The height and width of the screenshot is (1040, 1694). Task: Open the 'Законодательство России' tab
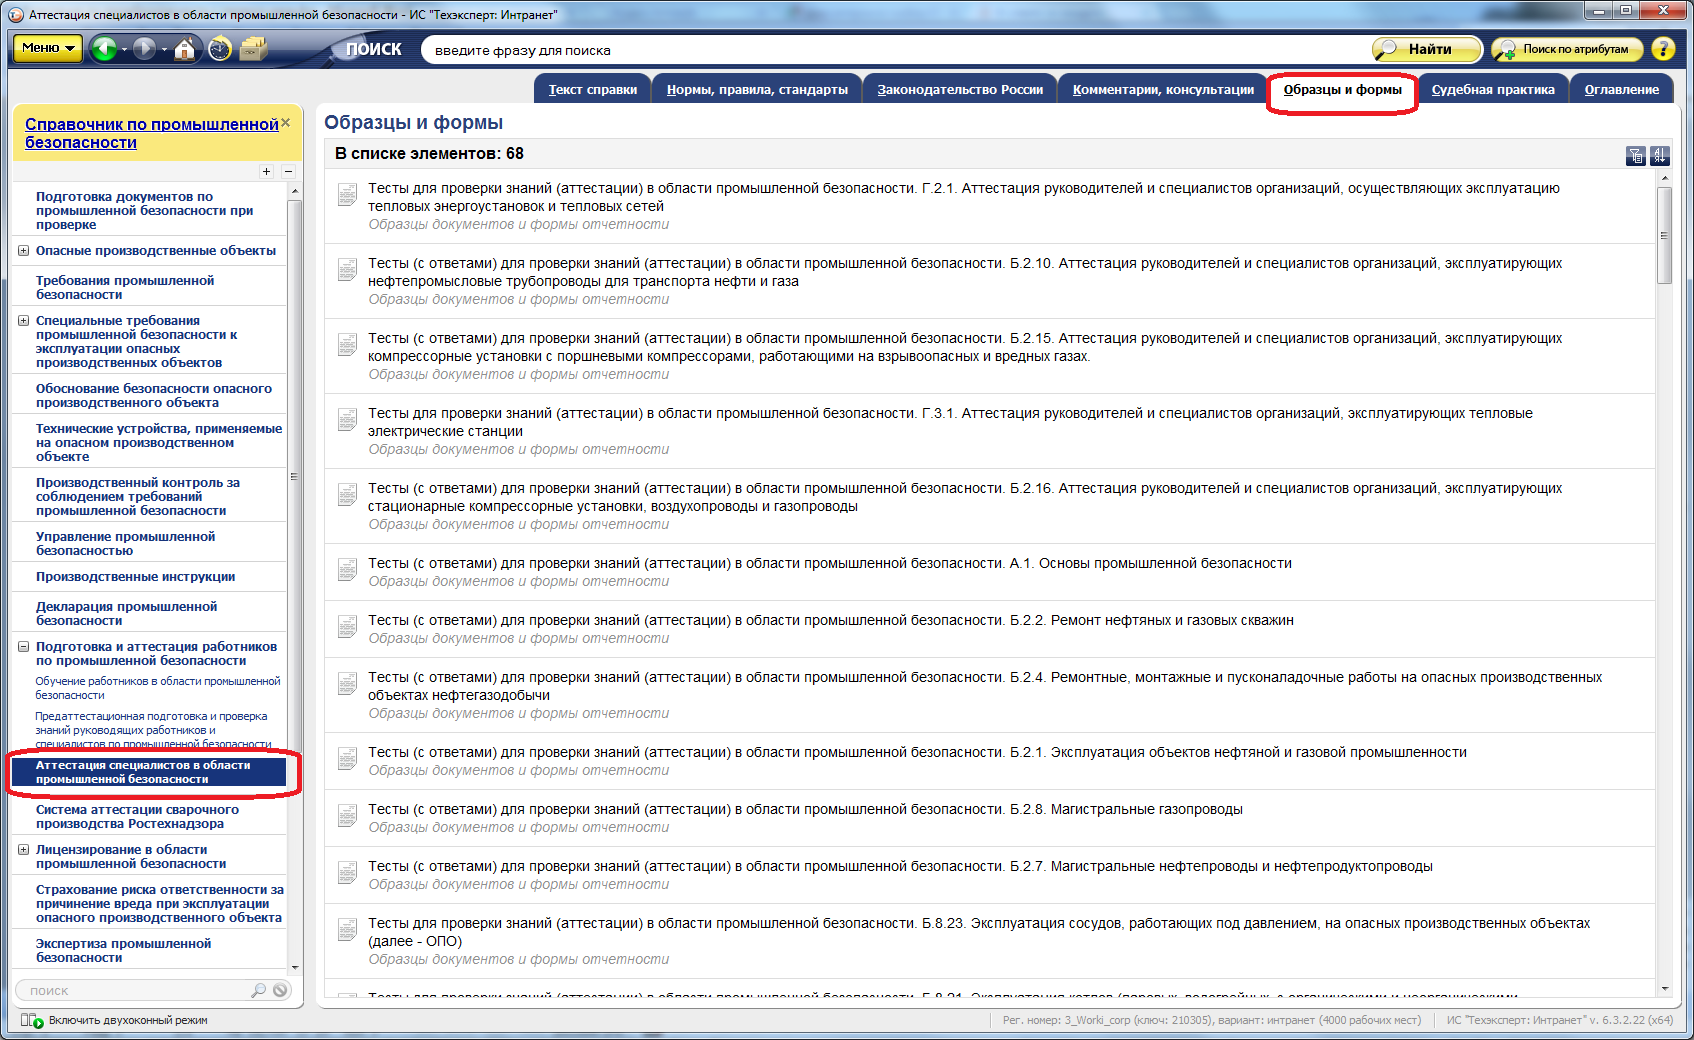959,90
